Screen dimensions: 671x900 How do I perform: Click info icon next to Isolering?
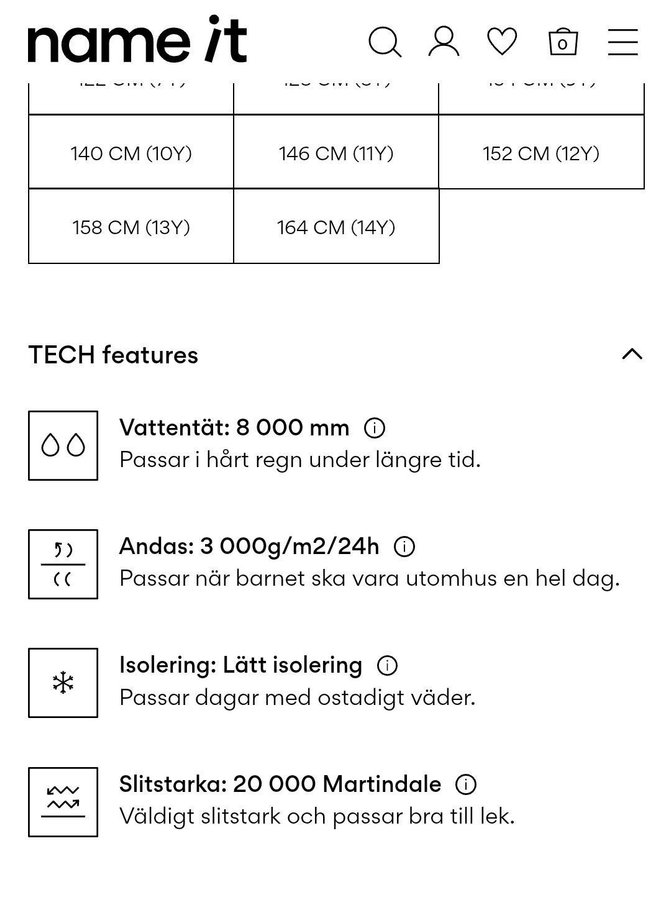(387, 665)
